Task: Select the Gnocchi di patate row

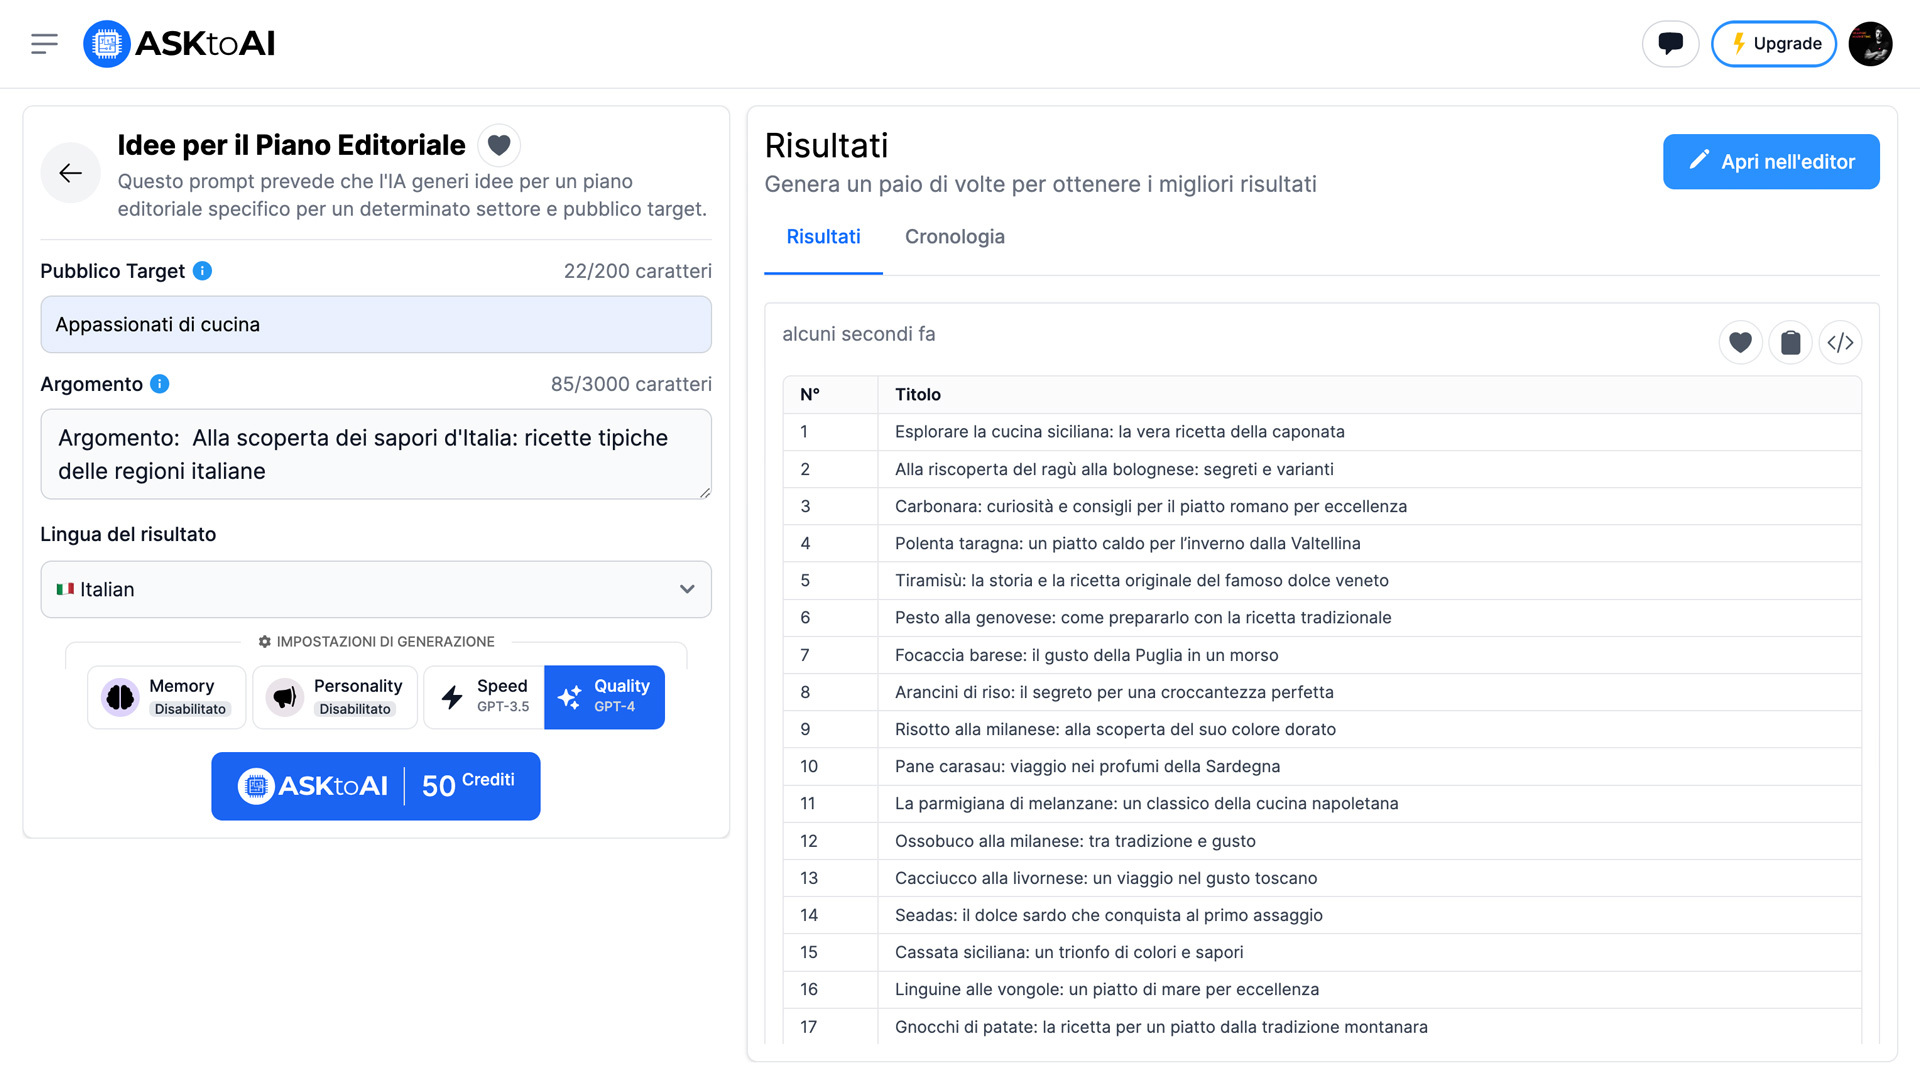Action: (x=1322, y=1027)
